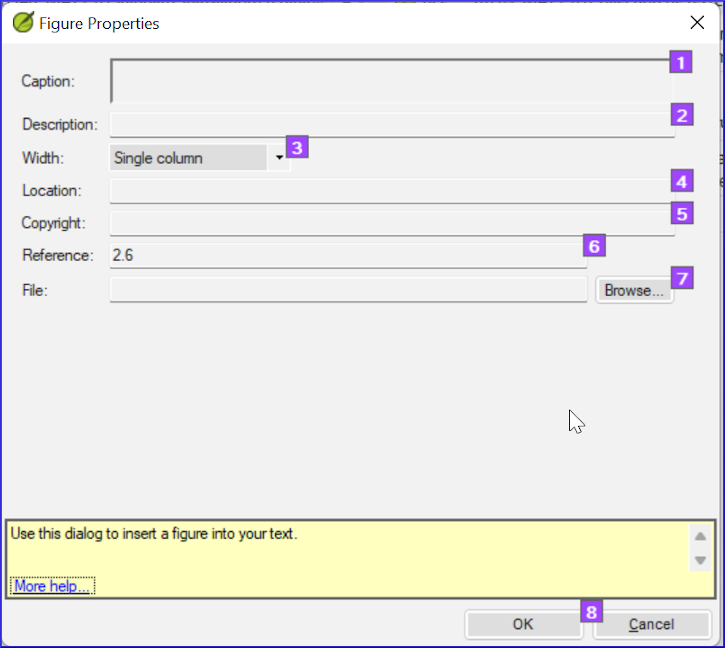Click the green leaf icon in title bar
This screenshot has width=725, height=648.
pos(23,22)
